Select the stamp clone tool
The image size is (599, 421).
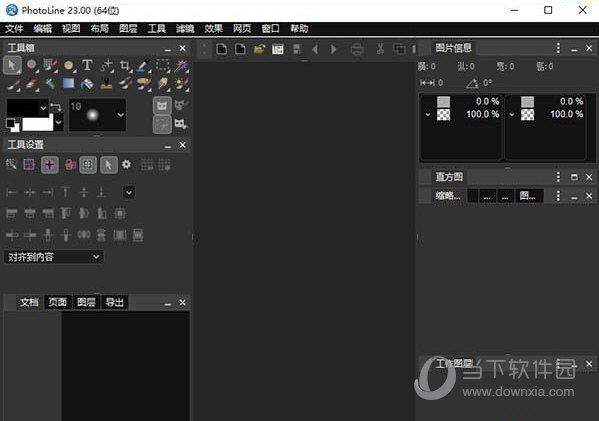106,83
